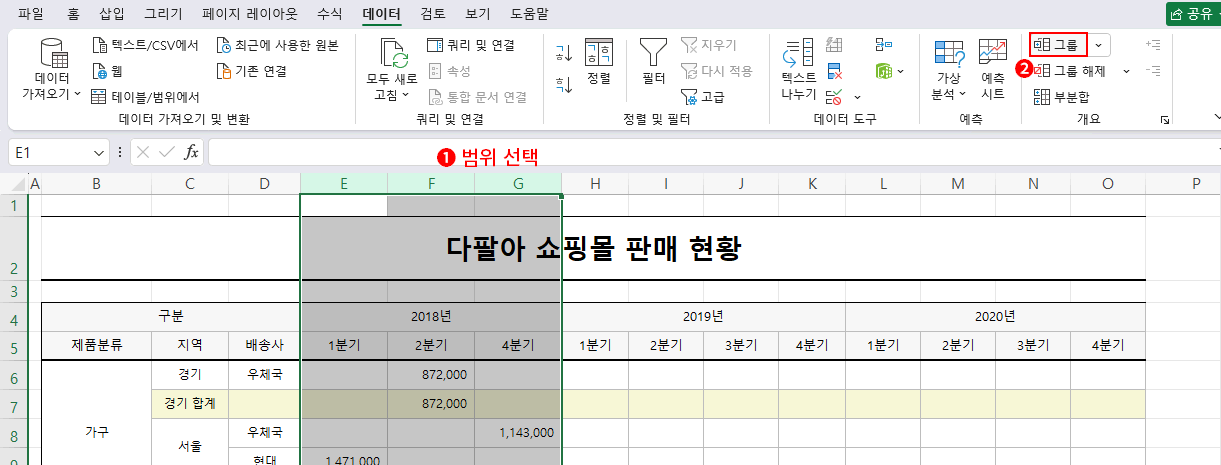Image resolution: width=1221 pixels, height=465 pixels.
Task: Expand data validation dropdown arrow
Action: point(855,97)
